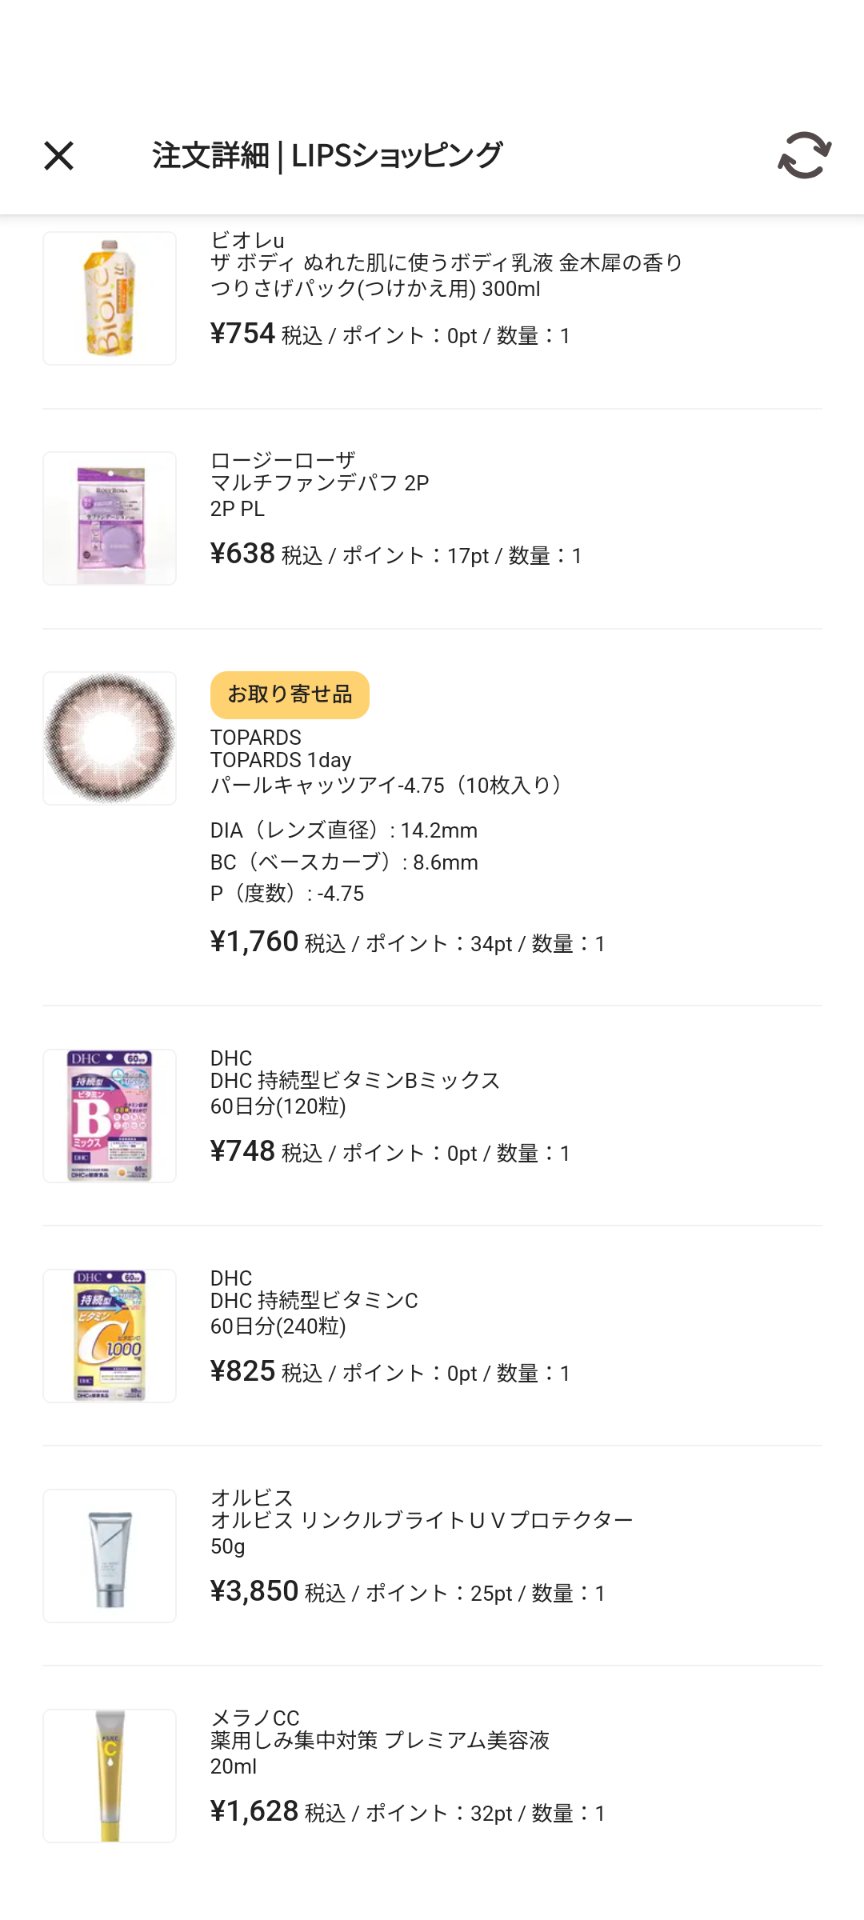Tap the refresh page icon
864x1920 pixels.
pyautogui.click(x=804, y=156)
